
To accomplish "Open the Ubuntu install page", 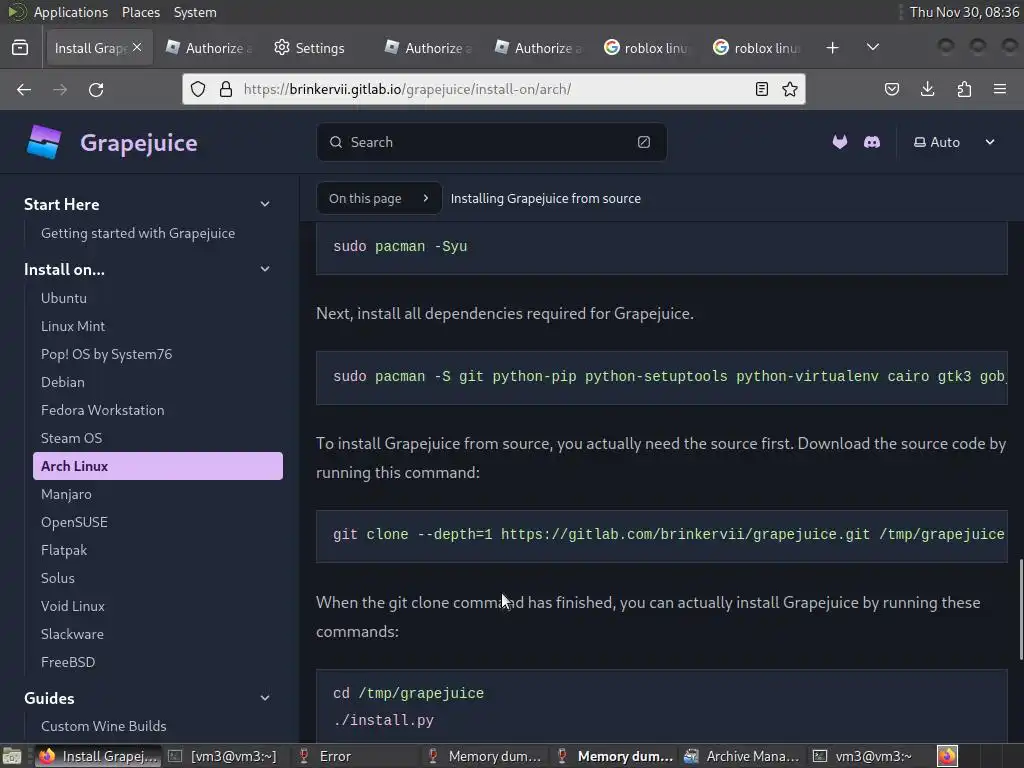I will pyautogui.click(x=63, y=298).
